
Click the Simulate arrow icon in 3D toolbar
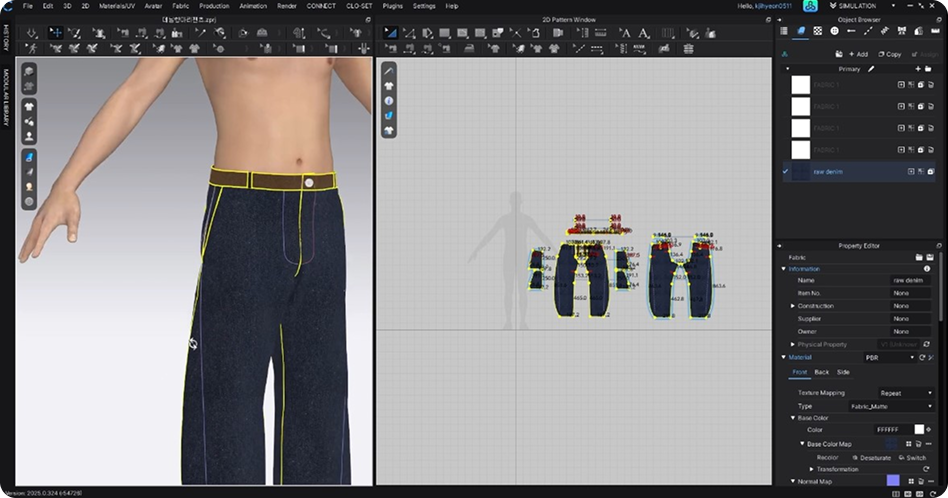[x=34, y=33]
